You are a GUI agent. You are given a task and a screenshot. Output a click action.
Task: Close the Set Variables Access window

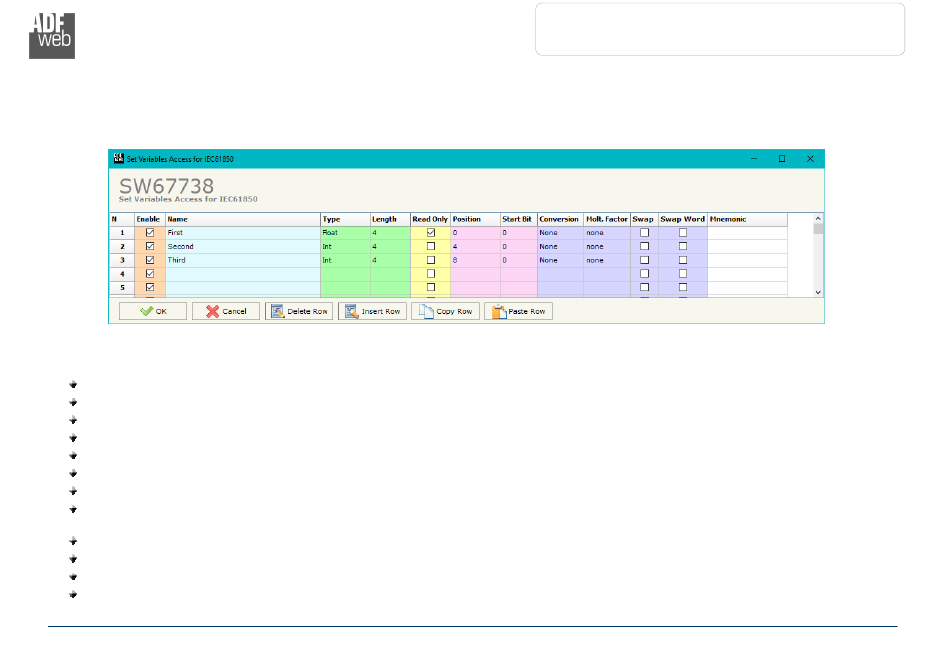coord(810,159)
